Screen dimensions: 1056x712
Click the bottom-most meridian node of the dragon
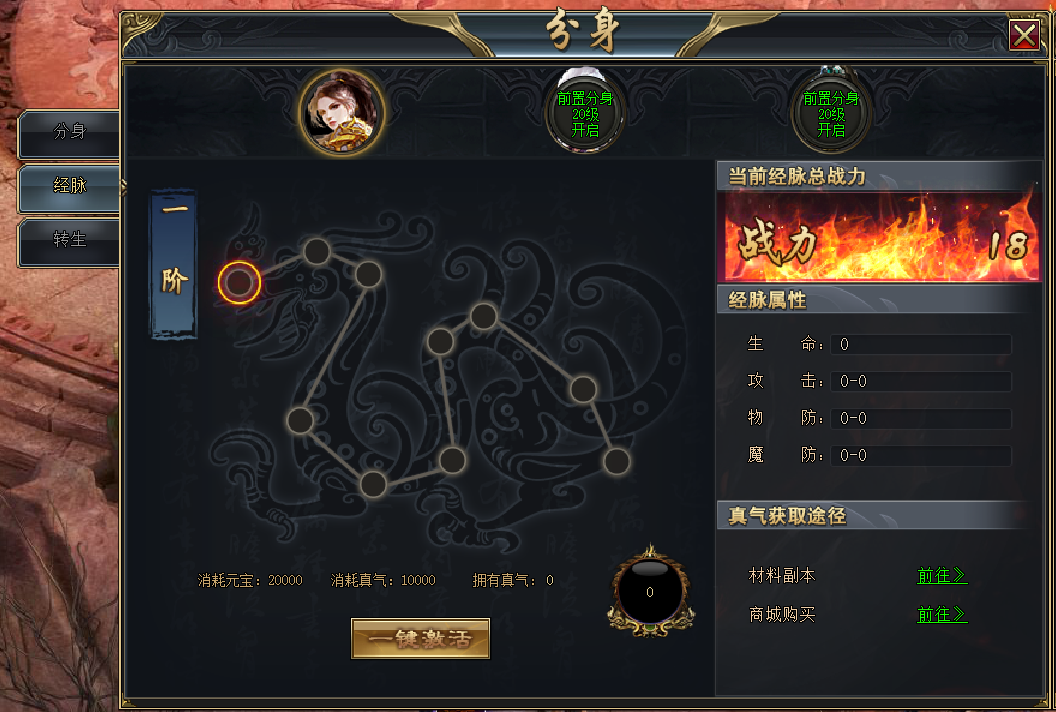pos(372,484)
